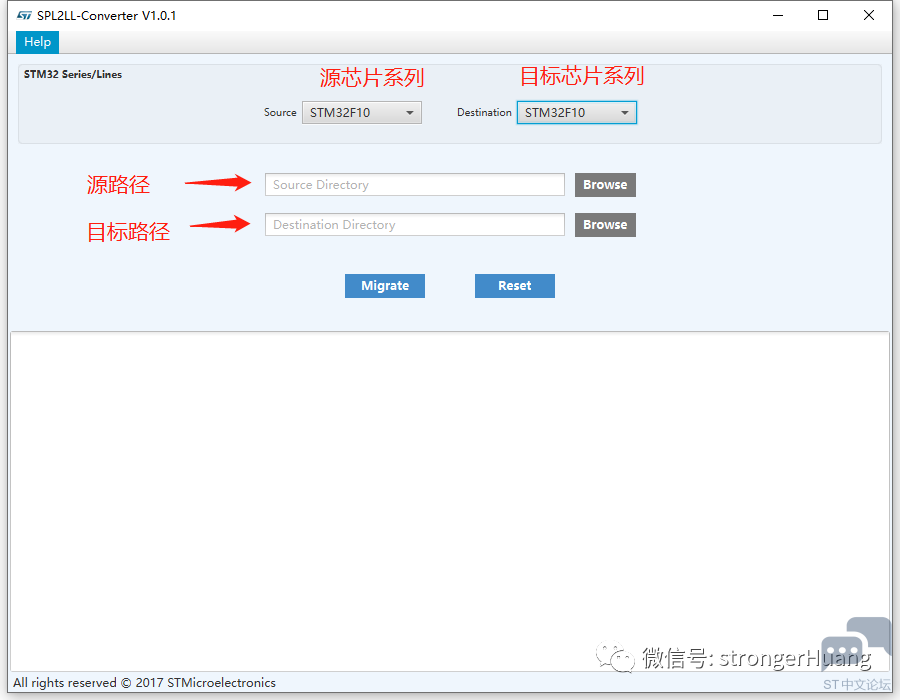Browse for the Source Directory

tap(605, 185)
